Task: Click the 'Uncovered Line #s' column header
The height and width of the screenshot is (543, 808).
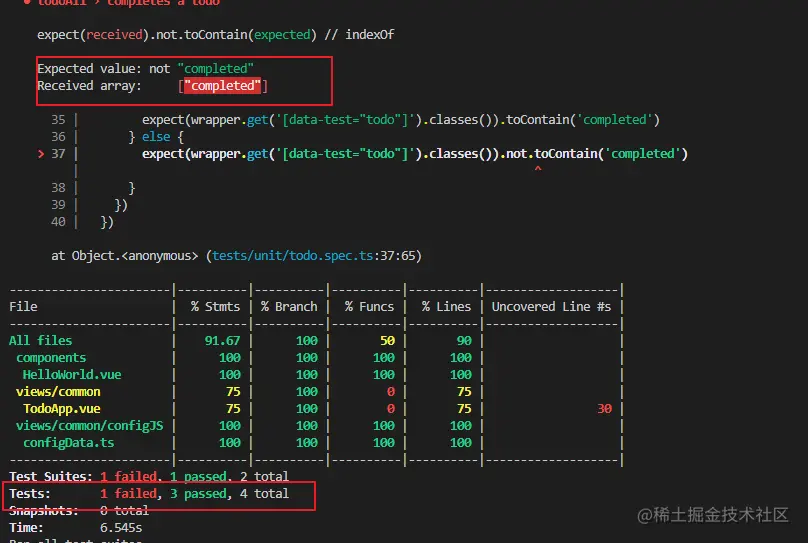Action: point(551,307)
